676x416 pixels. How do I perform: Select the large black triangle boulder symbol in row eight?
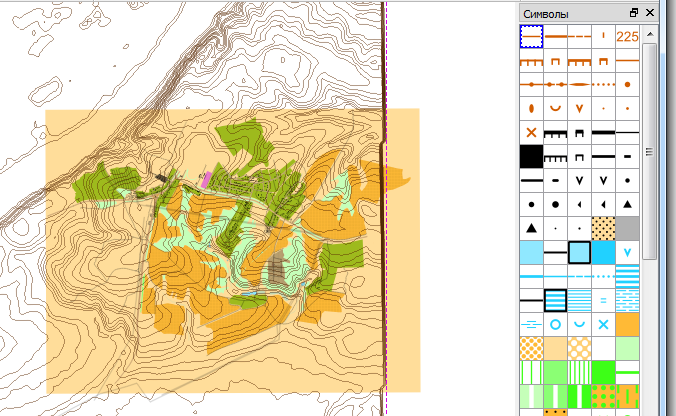coord(627,204)
